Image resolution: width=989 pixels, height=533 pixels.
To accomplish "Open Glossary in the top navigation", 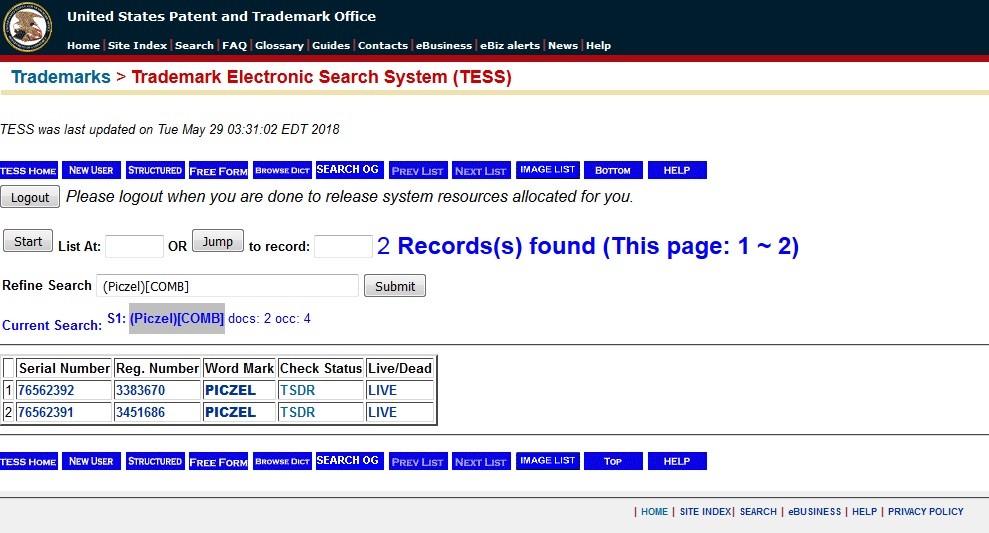I will (279, 45).
